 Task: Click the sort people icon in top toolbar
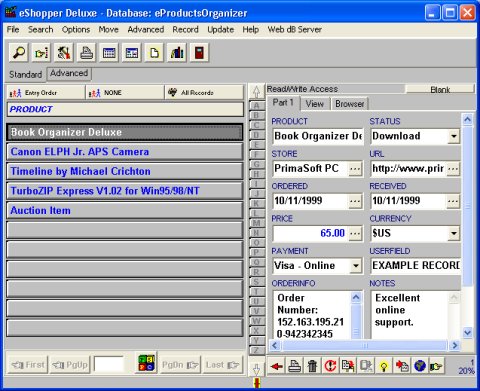64,53
